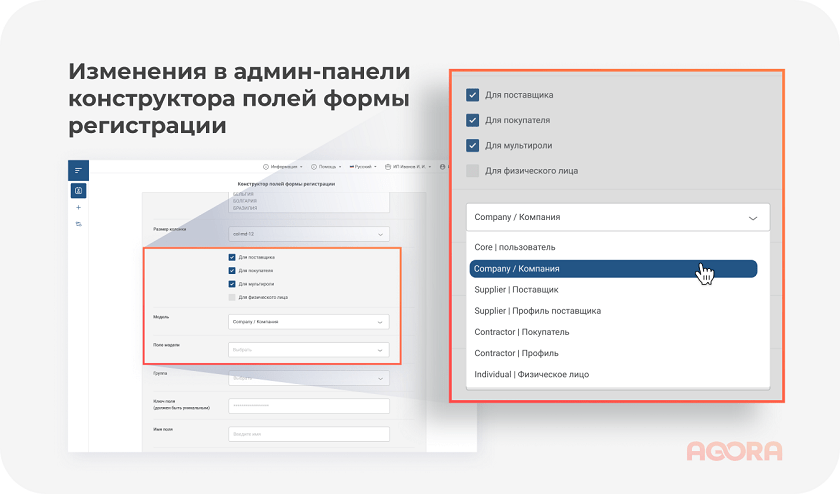Click the sidebar icon under the plus
The width and height of the screenshot is (840, 494).
(79, 224)
